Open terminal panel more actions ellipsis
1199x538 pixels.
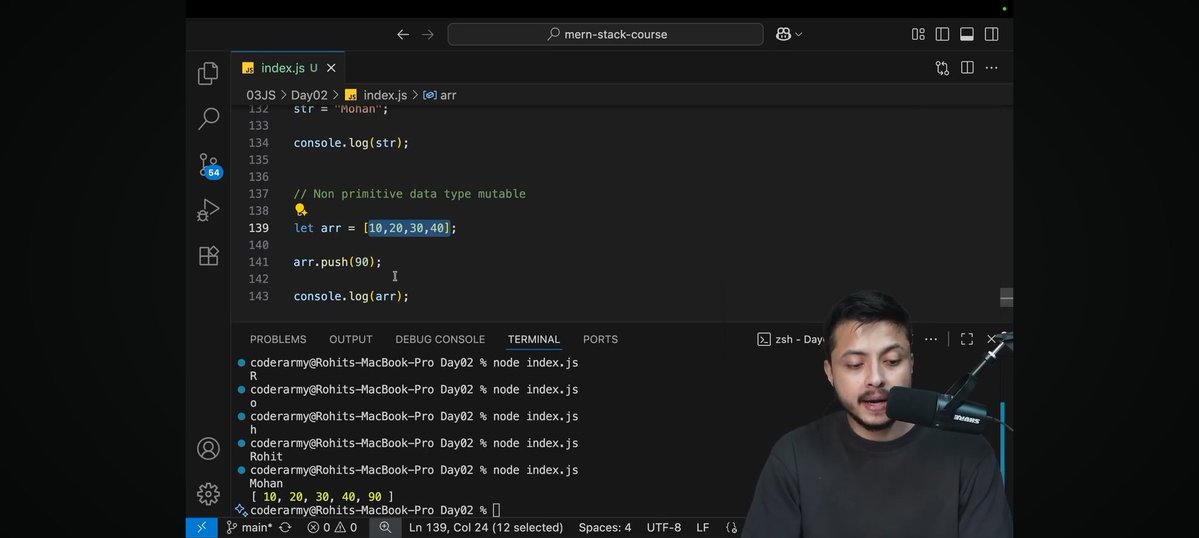click(931, 339)
